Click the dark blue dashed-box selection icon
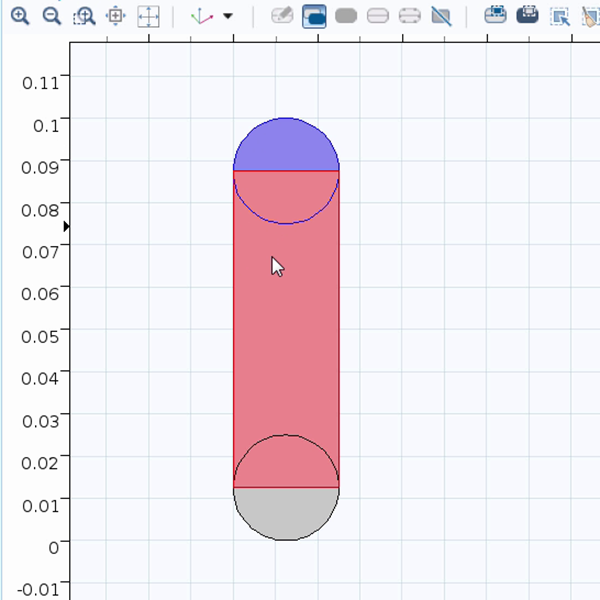The height and width of the screenshot is (600, 600). tap(527, 16)
